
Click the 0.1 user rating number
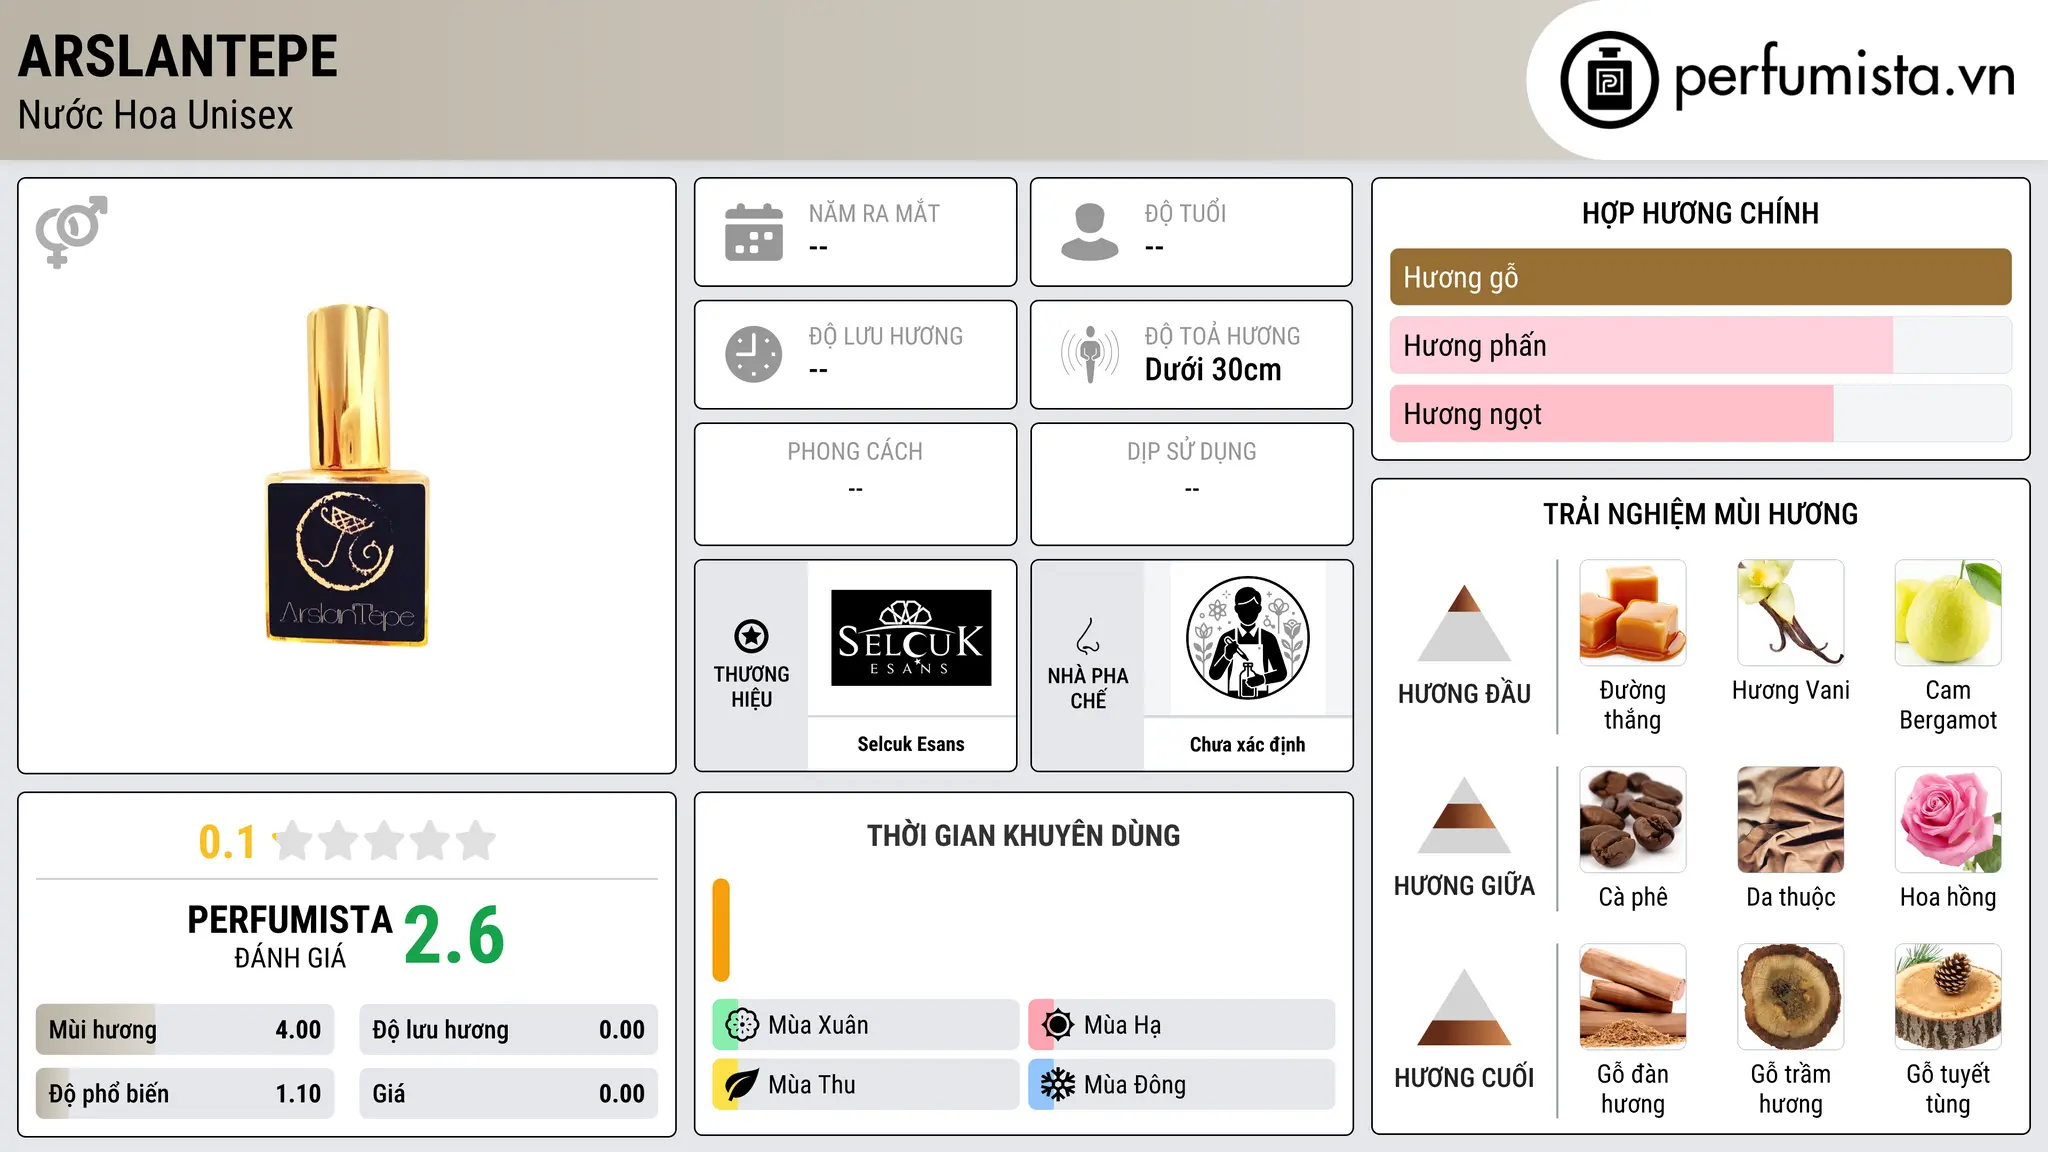pos(227,842)
